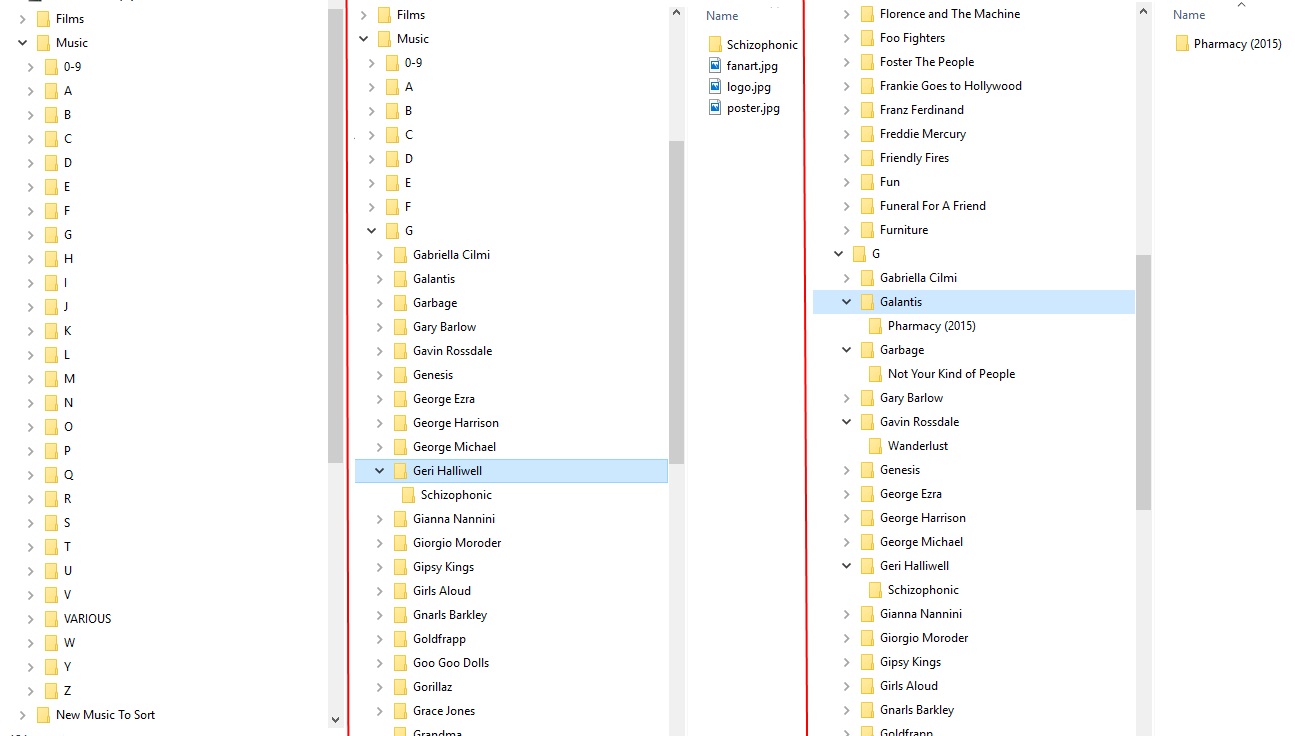
Task: Click the Foo Fighters folder icon
Action: pyautogui.click(x=867, y=38)
